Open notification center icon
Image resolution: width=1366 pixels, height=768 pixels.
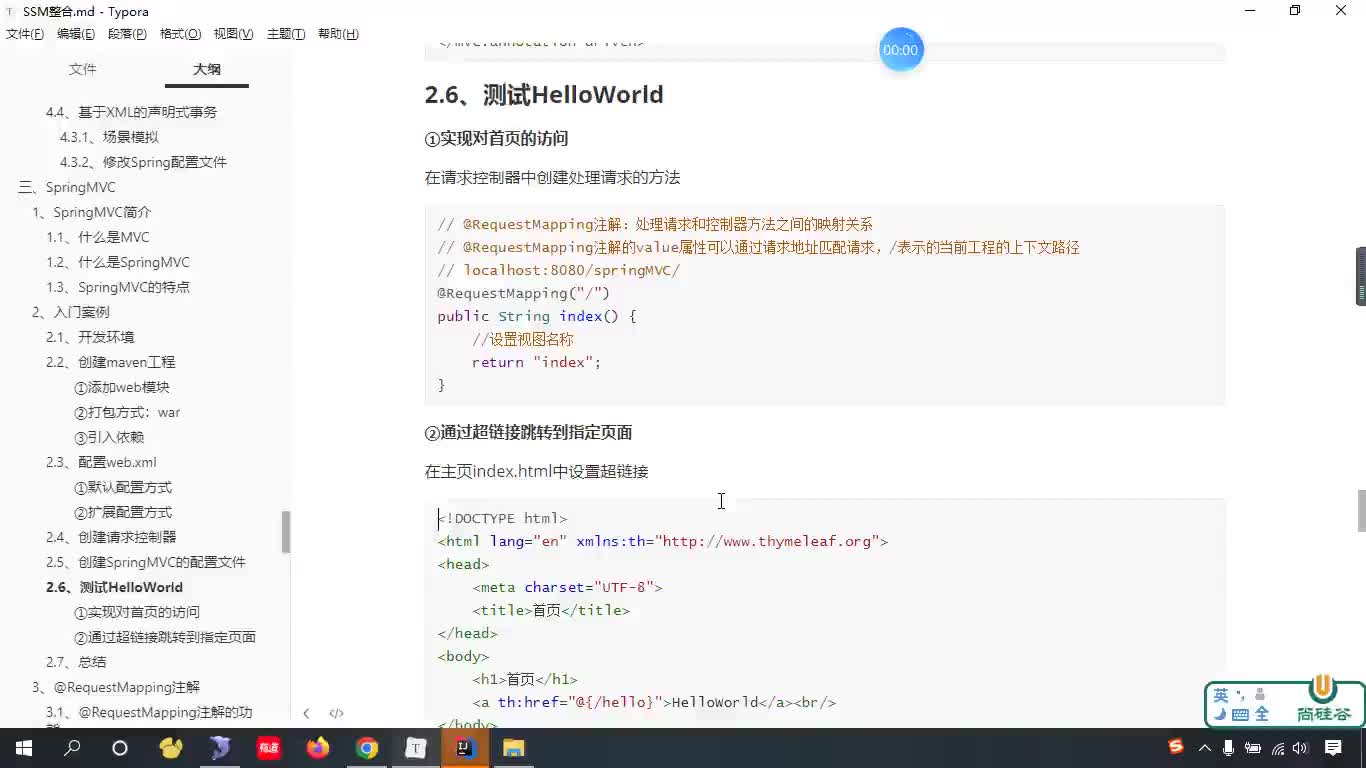[1333, 748]
